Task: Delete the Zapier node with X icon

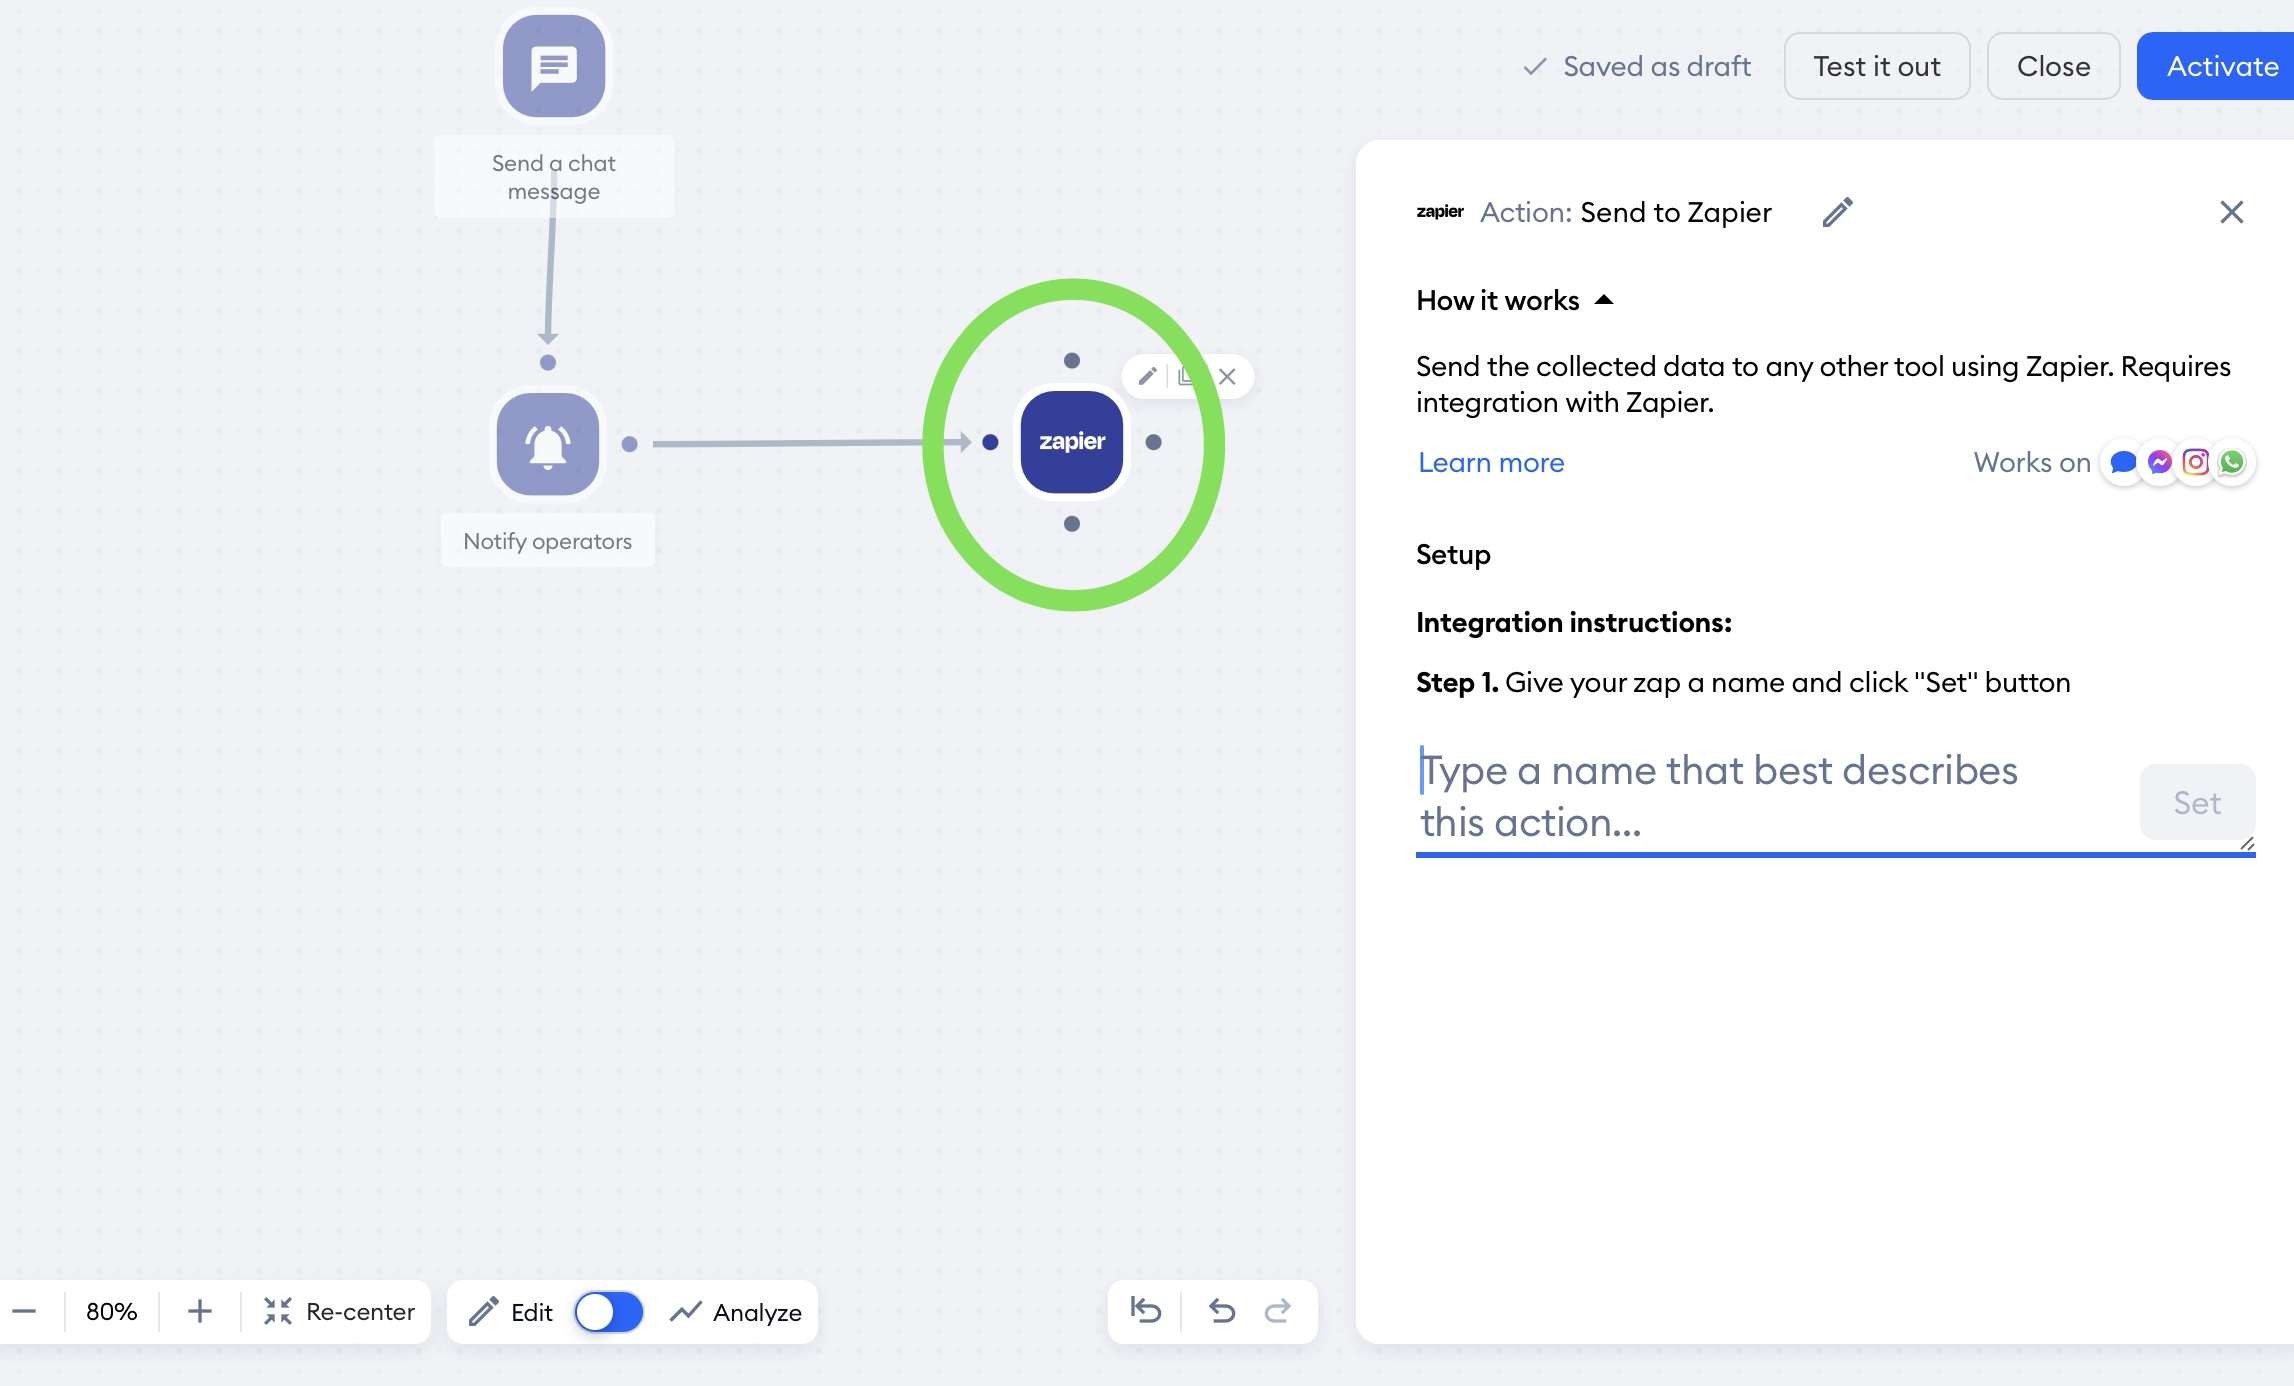Action: [1227, 376]
